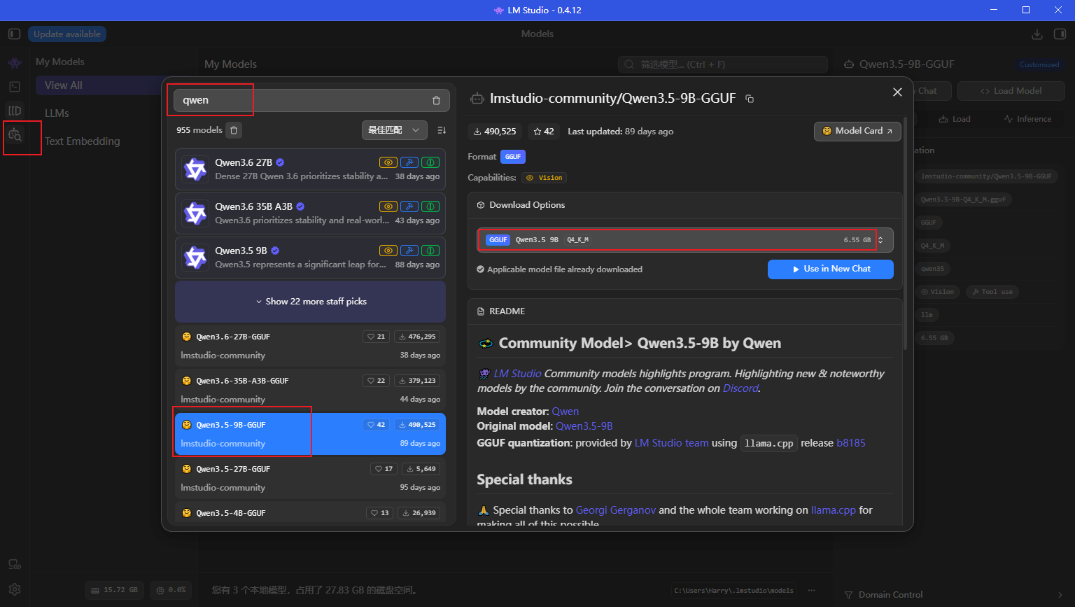Open the three-dot menu next to models path

[811, 590]
